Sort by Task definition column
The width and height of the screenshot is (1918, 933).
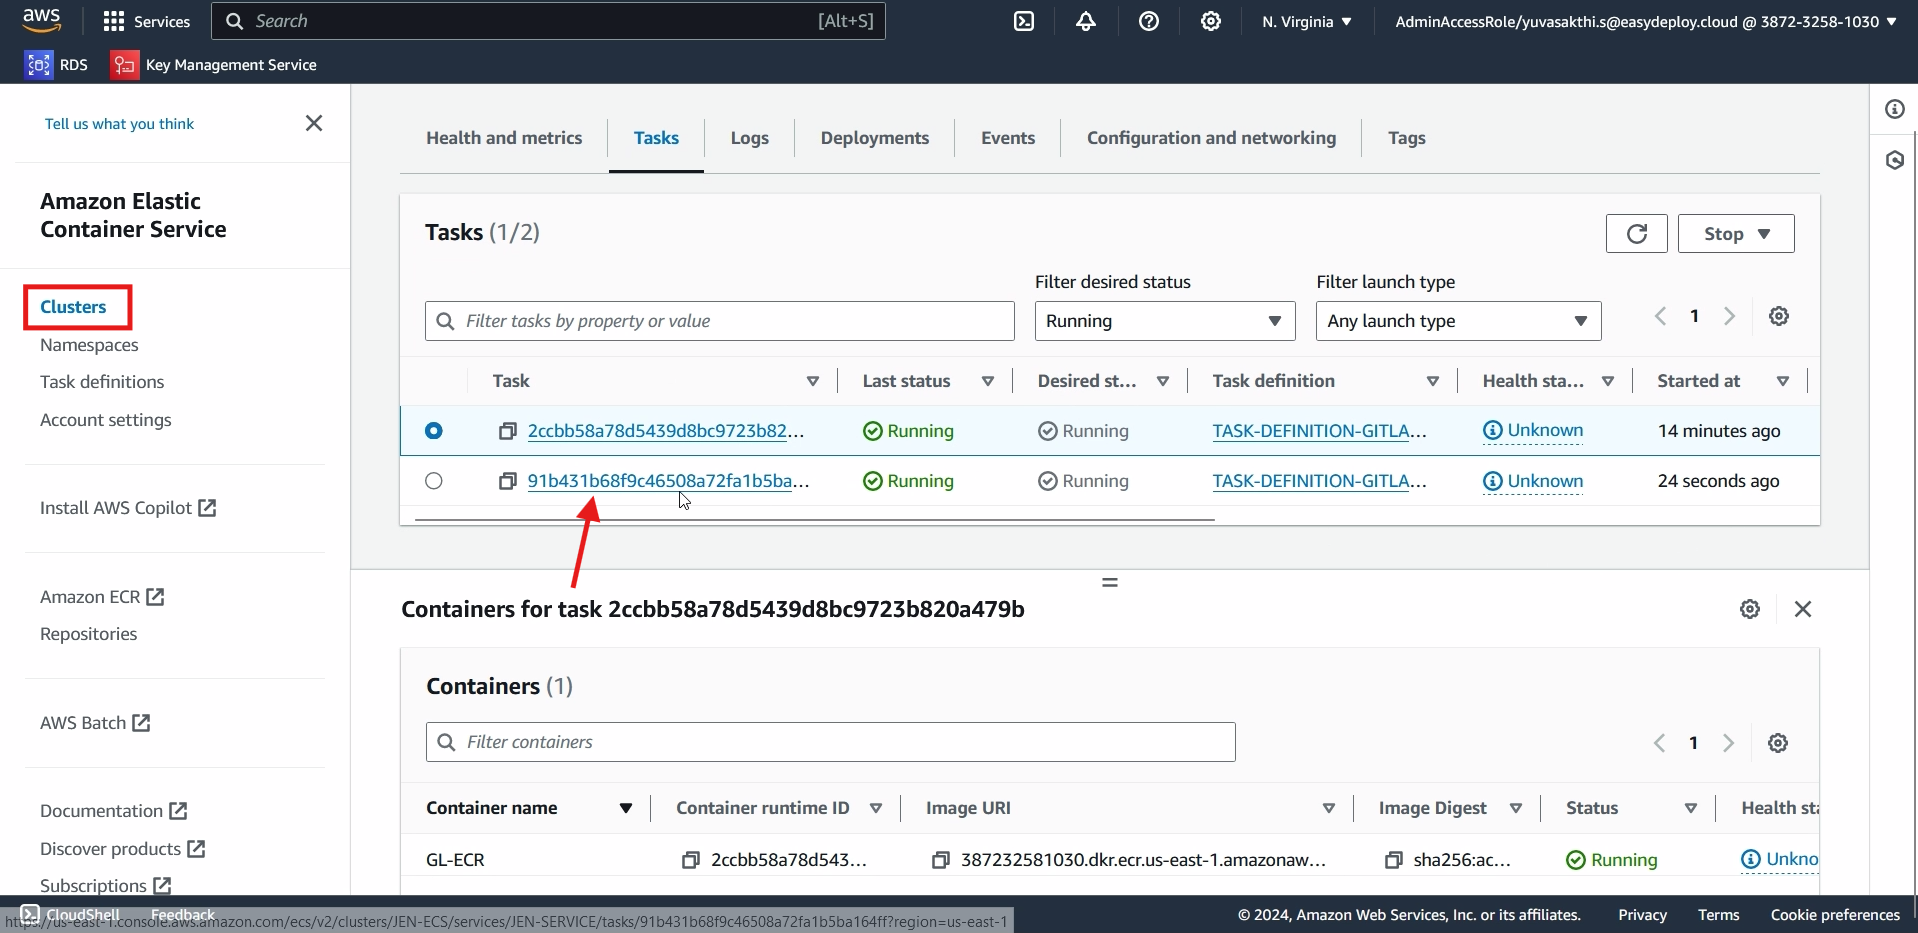[1433, 381]
